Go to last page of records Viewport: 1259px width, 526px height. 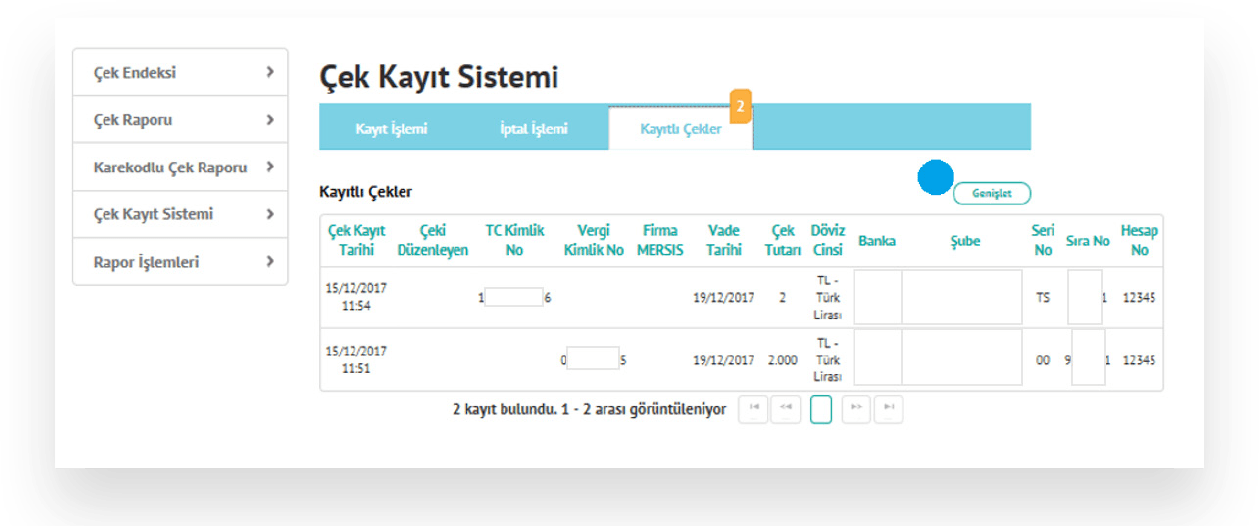tap(888, 409)
